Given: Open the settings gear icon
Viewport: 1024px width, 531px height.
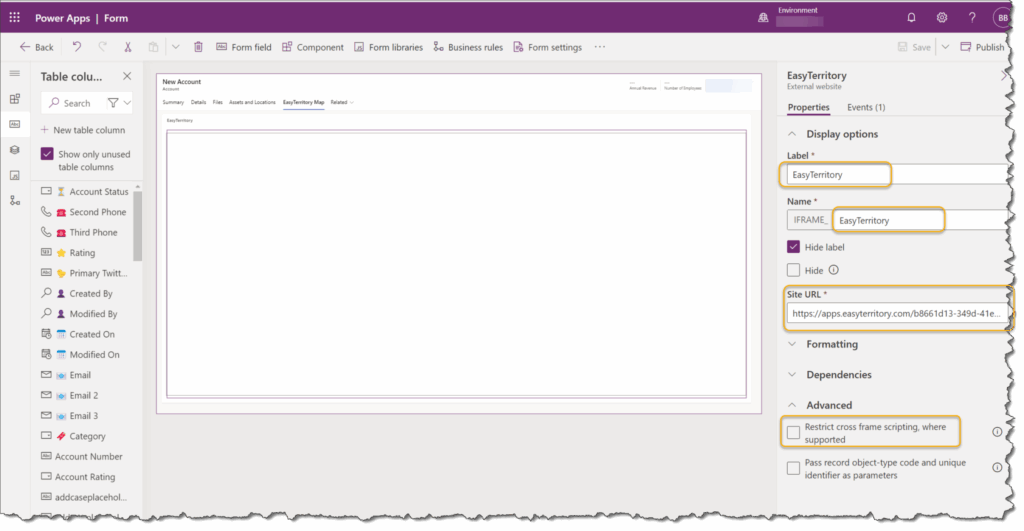Looking at the screenshot, I should [x=942, y=18].
